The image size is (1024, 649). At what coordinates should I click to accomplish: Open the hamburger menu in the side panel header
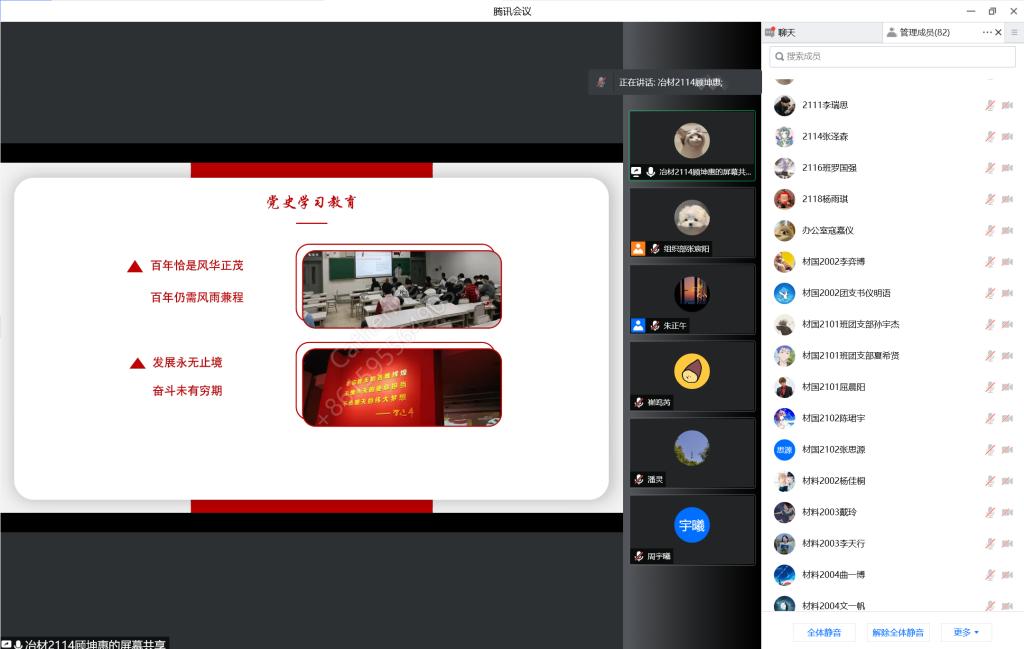coord(1014,33)
